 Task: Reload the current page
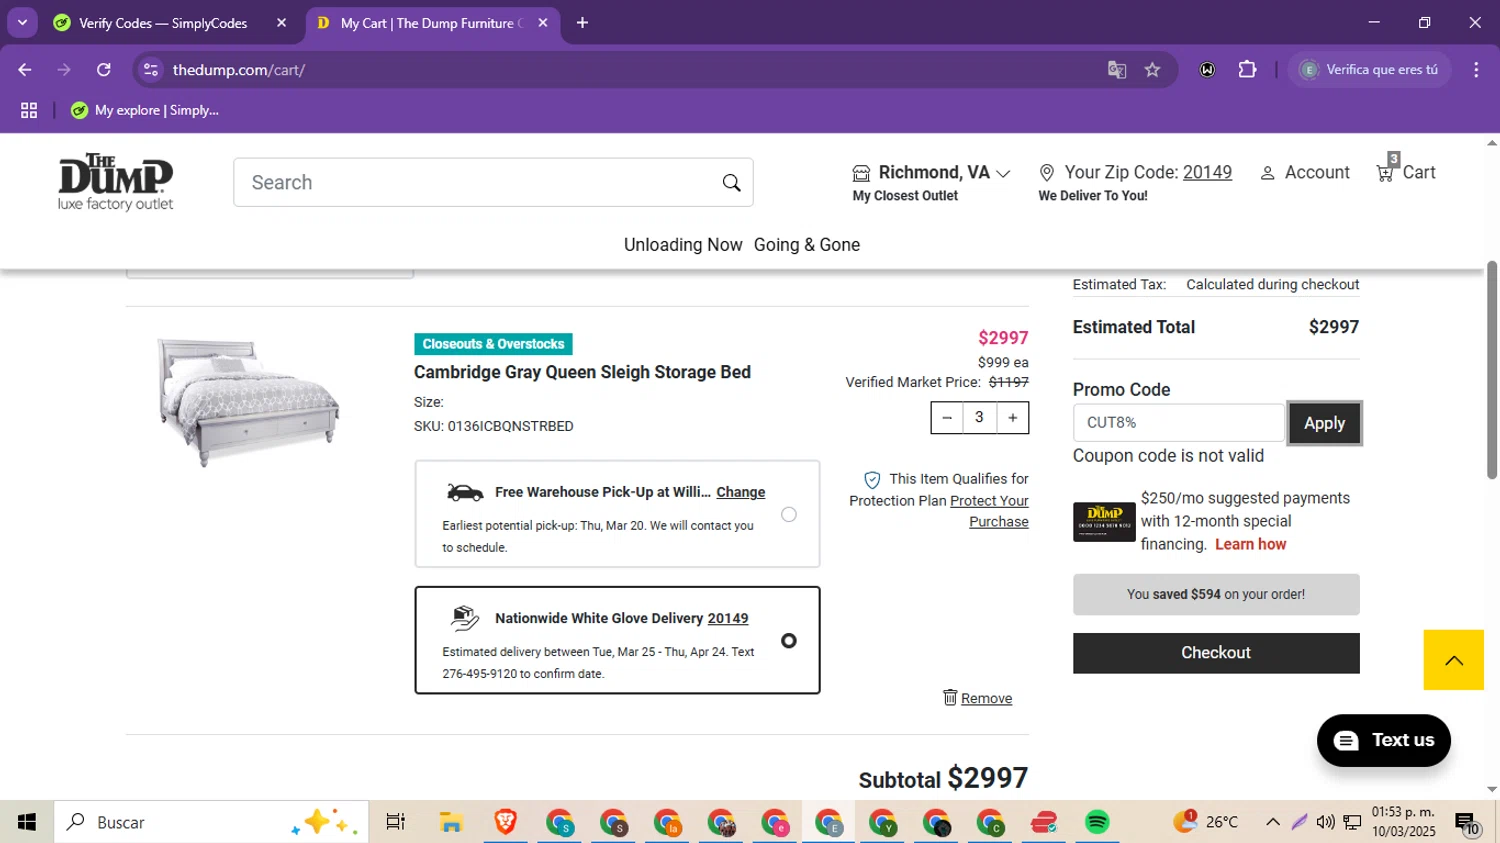tap(104, 69)
